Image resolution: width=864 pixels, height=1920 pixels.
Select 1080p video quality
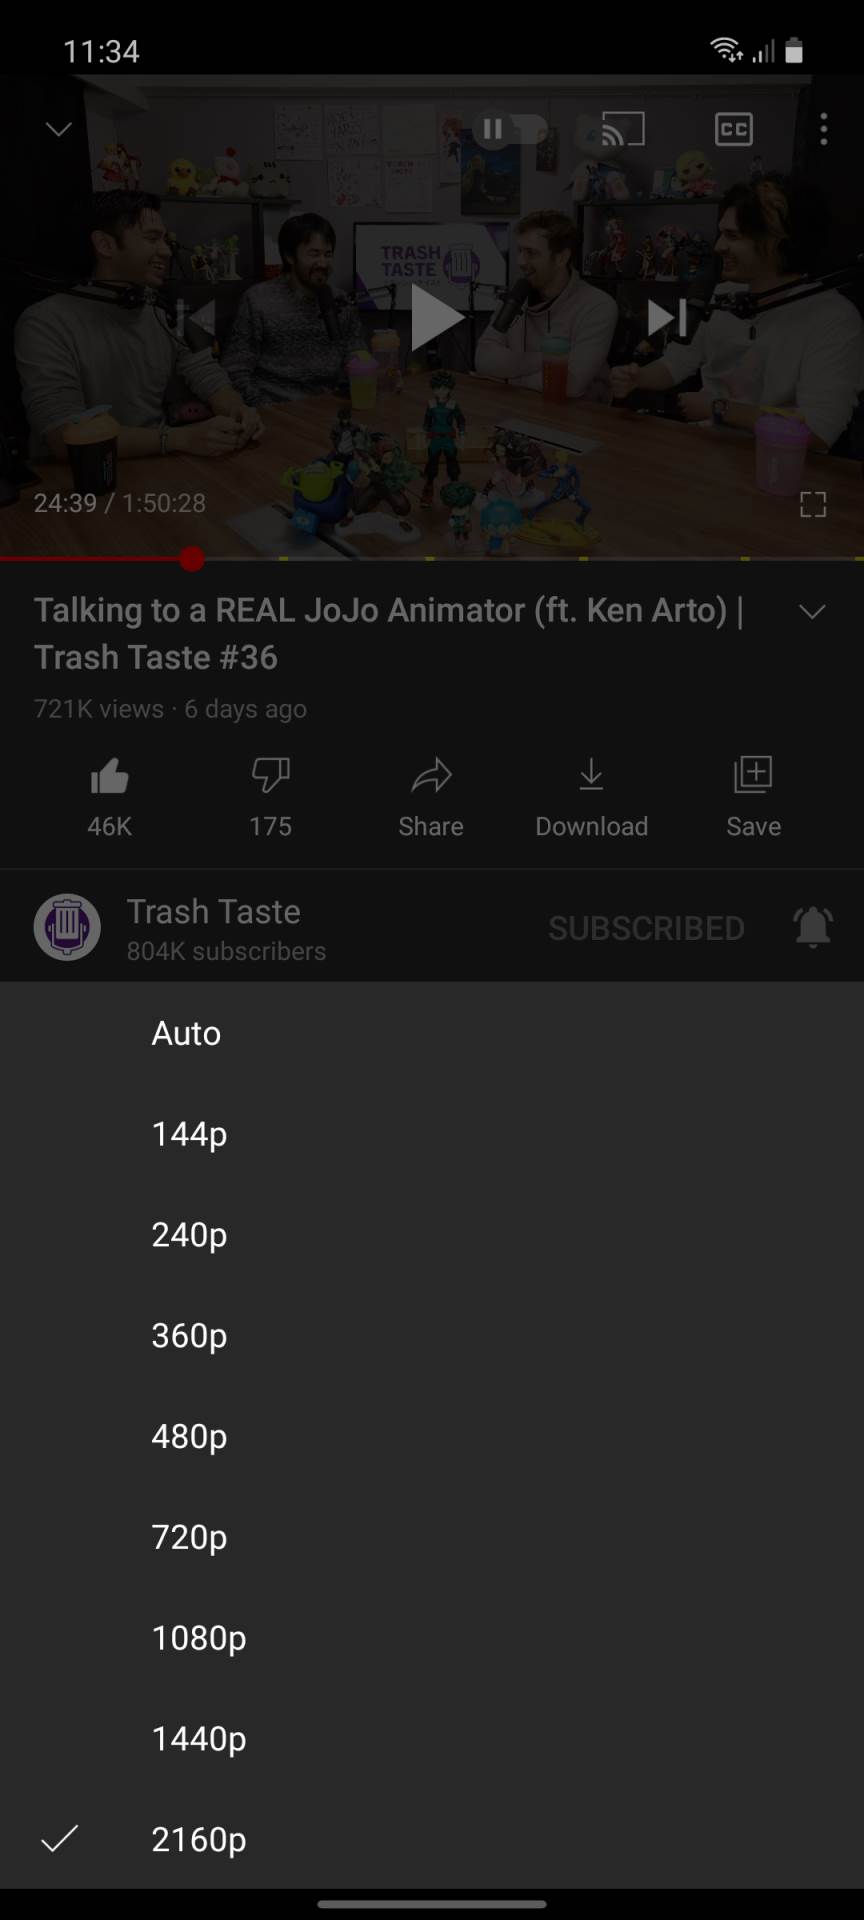tap(198, 1639)
